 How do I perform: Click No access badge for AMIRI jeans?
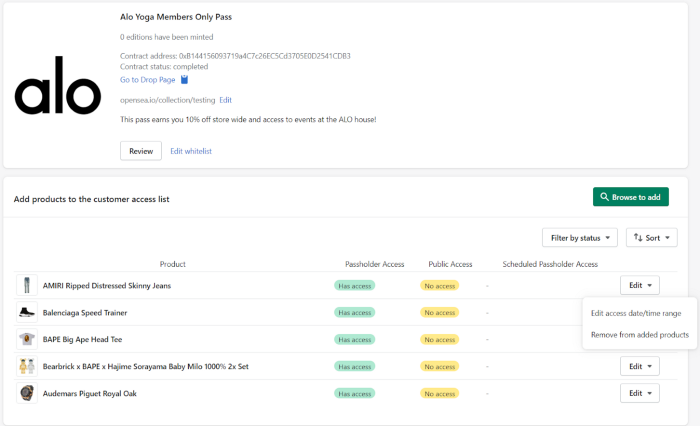440,286
